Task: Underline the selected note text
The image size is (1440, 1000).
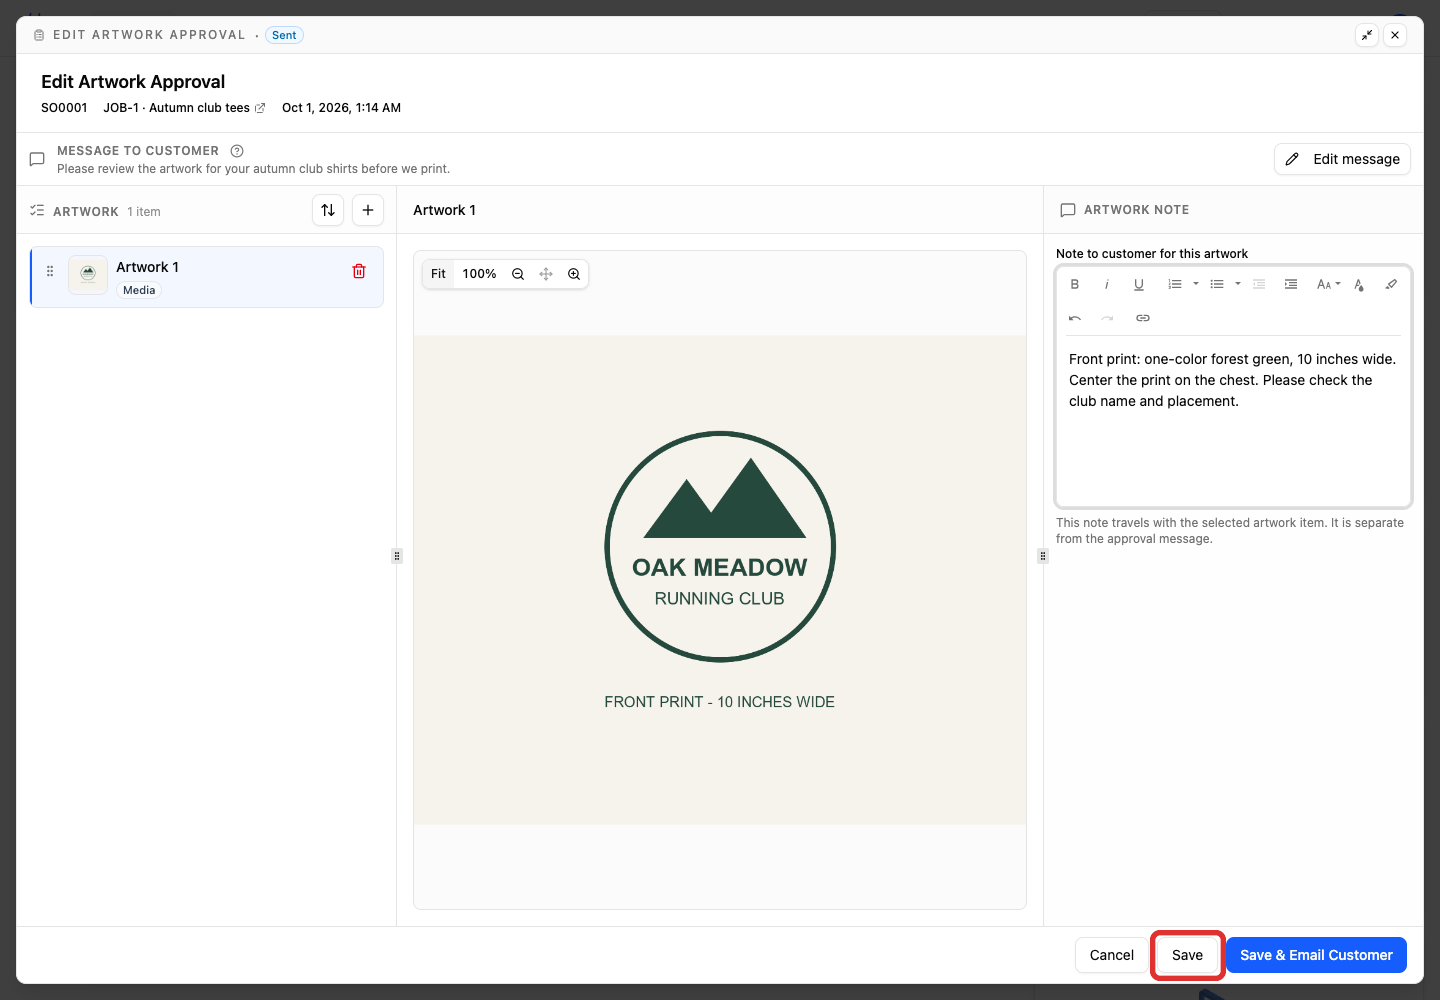Action: (1139, 284)
